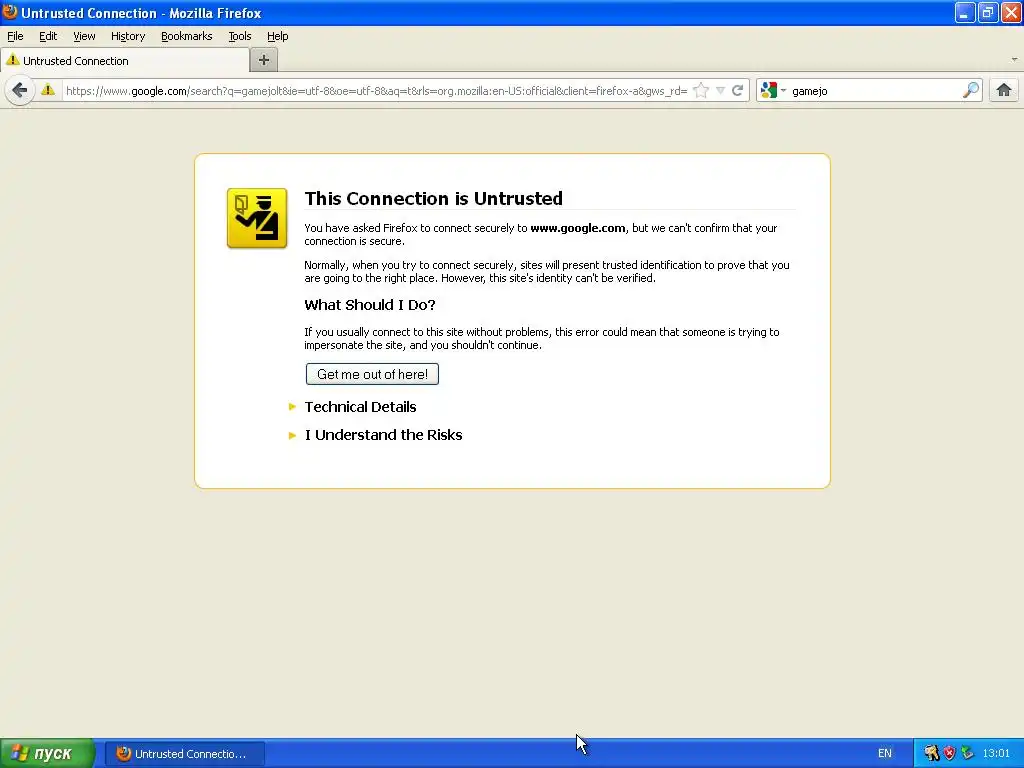Open the Help menu
The width and height of the screenshot is (1024, 768).
[x=278, y=36]
